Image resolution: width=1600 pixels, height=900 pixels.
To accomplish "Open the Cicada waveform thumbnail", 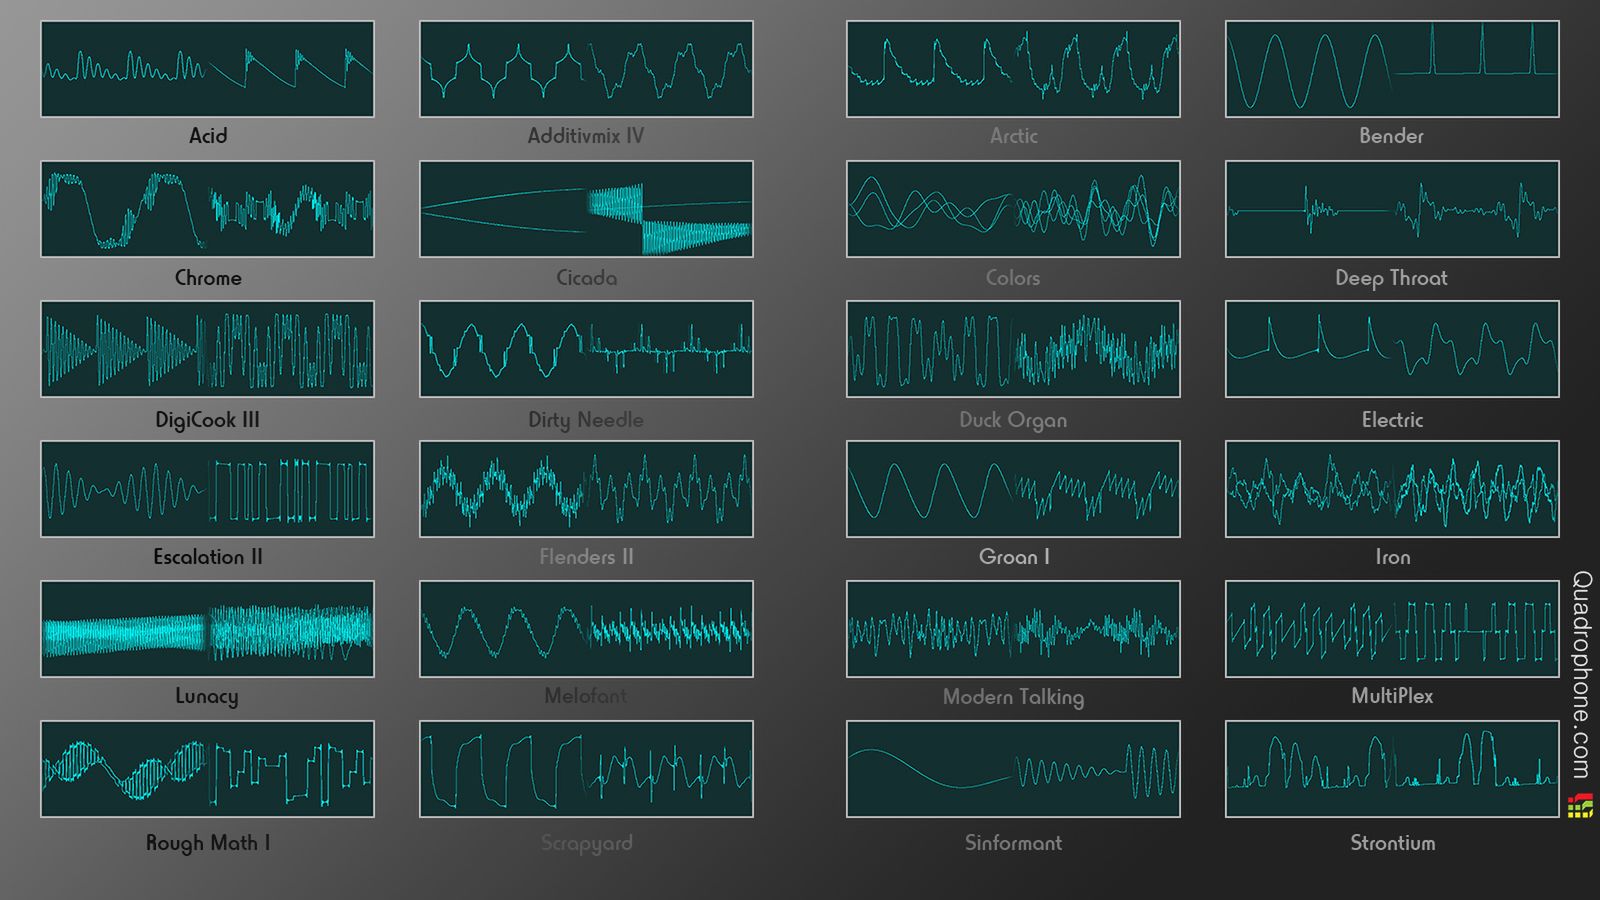I will [587, 208].
